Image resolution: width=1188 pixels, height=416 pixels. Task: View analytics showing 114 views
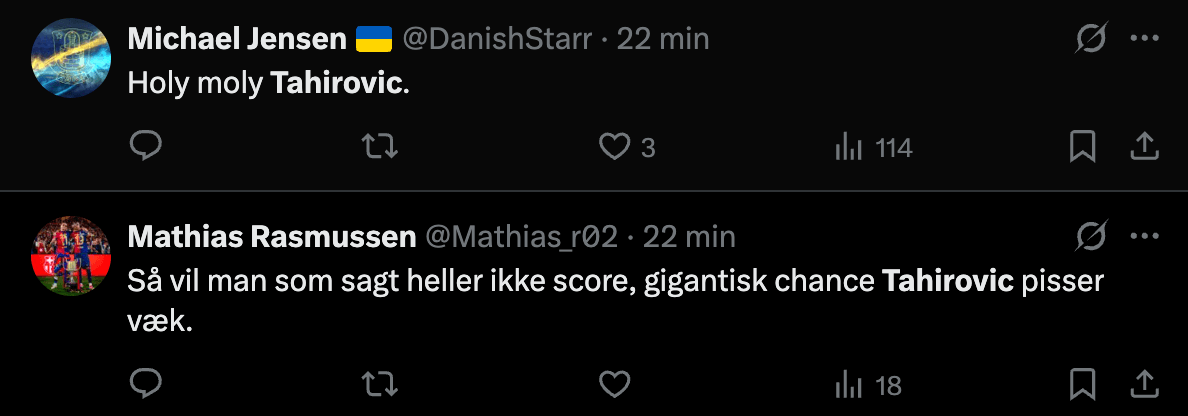pyautogui.click(x=873, y=148)
